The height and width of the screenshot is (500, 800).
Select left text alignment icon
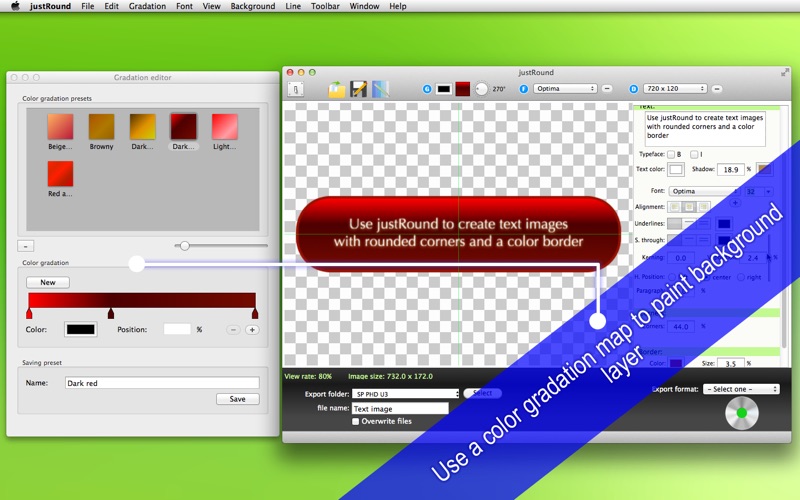675,207
